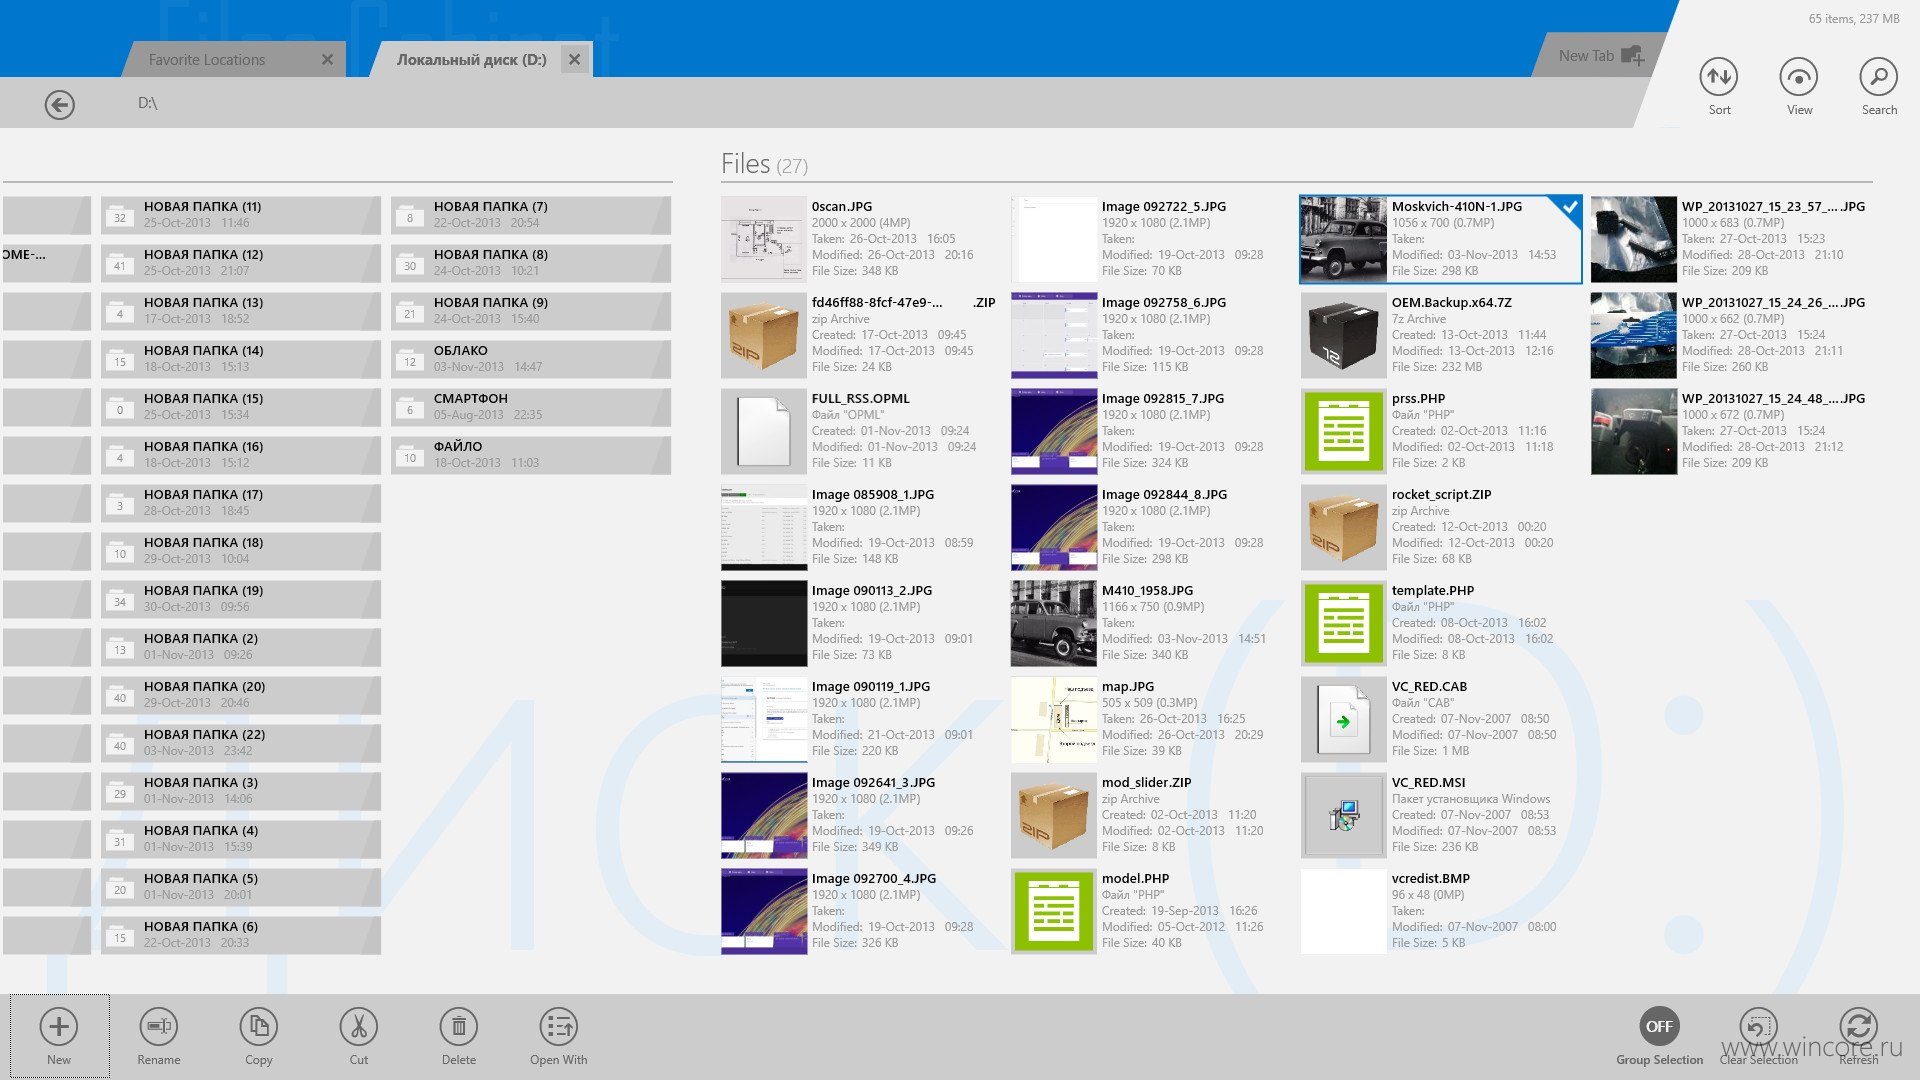Viewport: 1920px width, 1080px height.
Task: Click the Delete icon
Action: point(459,1026)
